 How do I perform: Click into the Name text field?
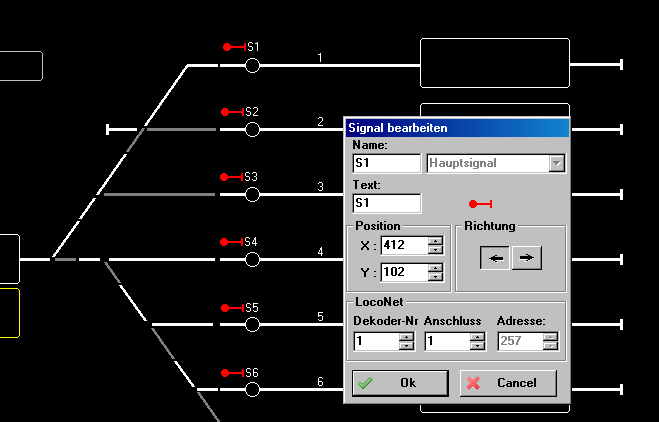(386, 163)
